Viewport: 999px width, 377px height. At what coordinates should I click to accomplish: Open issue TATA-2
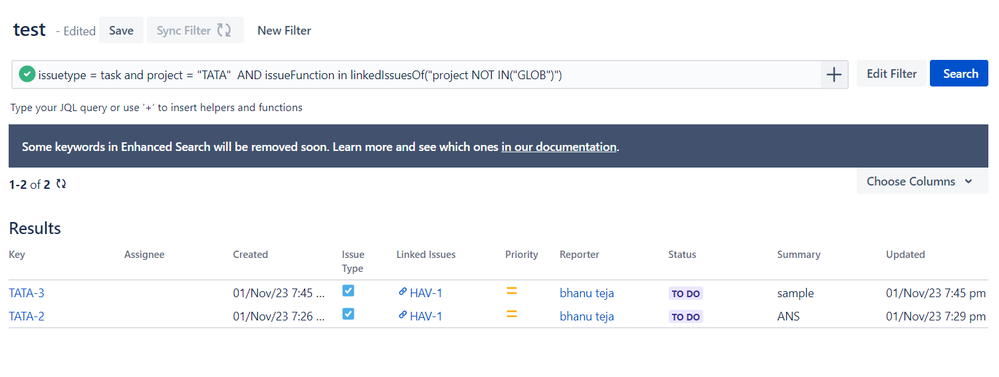[x=27, y=316]
